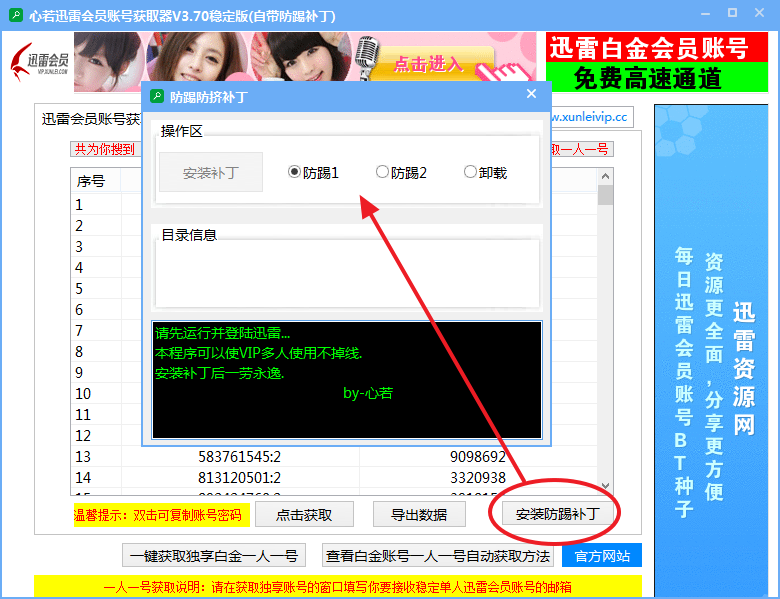Image resolution: width=780 pixels, height=599 pixels.
Task: Select account row 813120501:2
Action: (240, 478)
